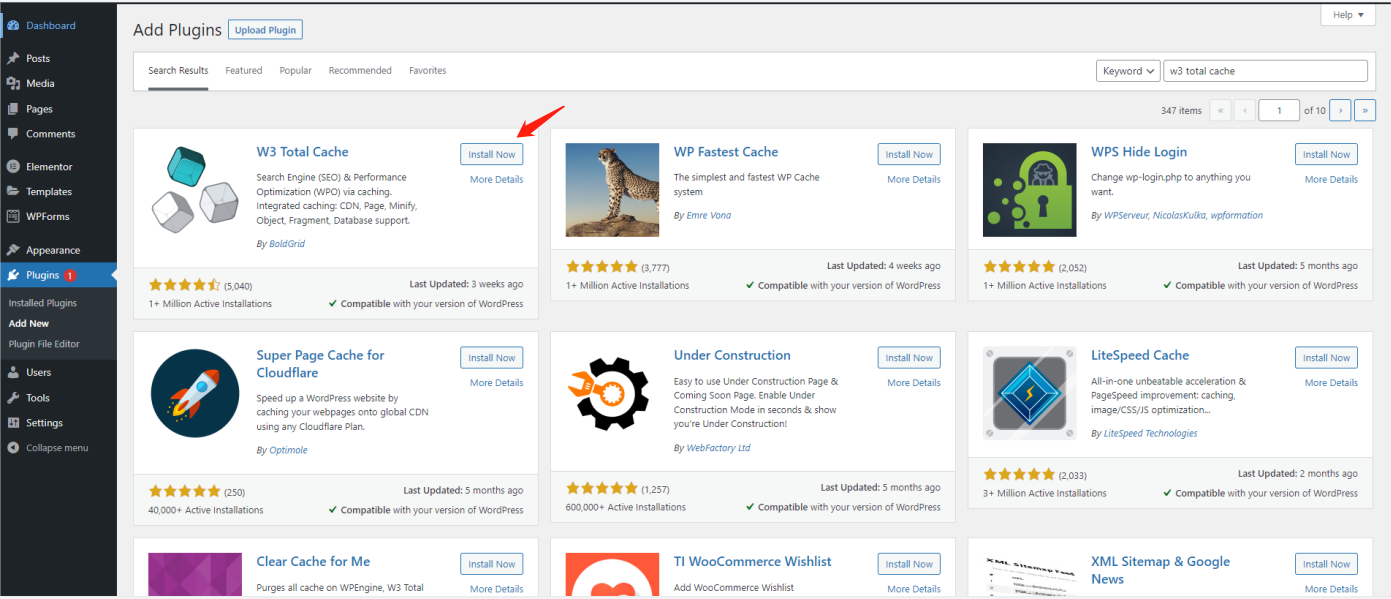
Task: Open the Keyword search type dropdown
Action: [1128, 71]
